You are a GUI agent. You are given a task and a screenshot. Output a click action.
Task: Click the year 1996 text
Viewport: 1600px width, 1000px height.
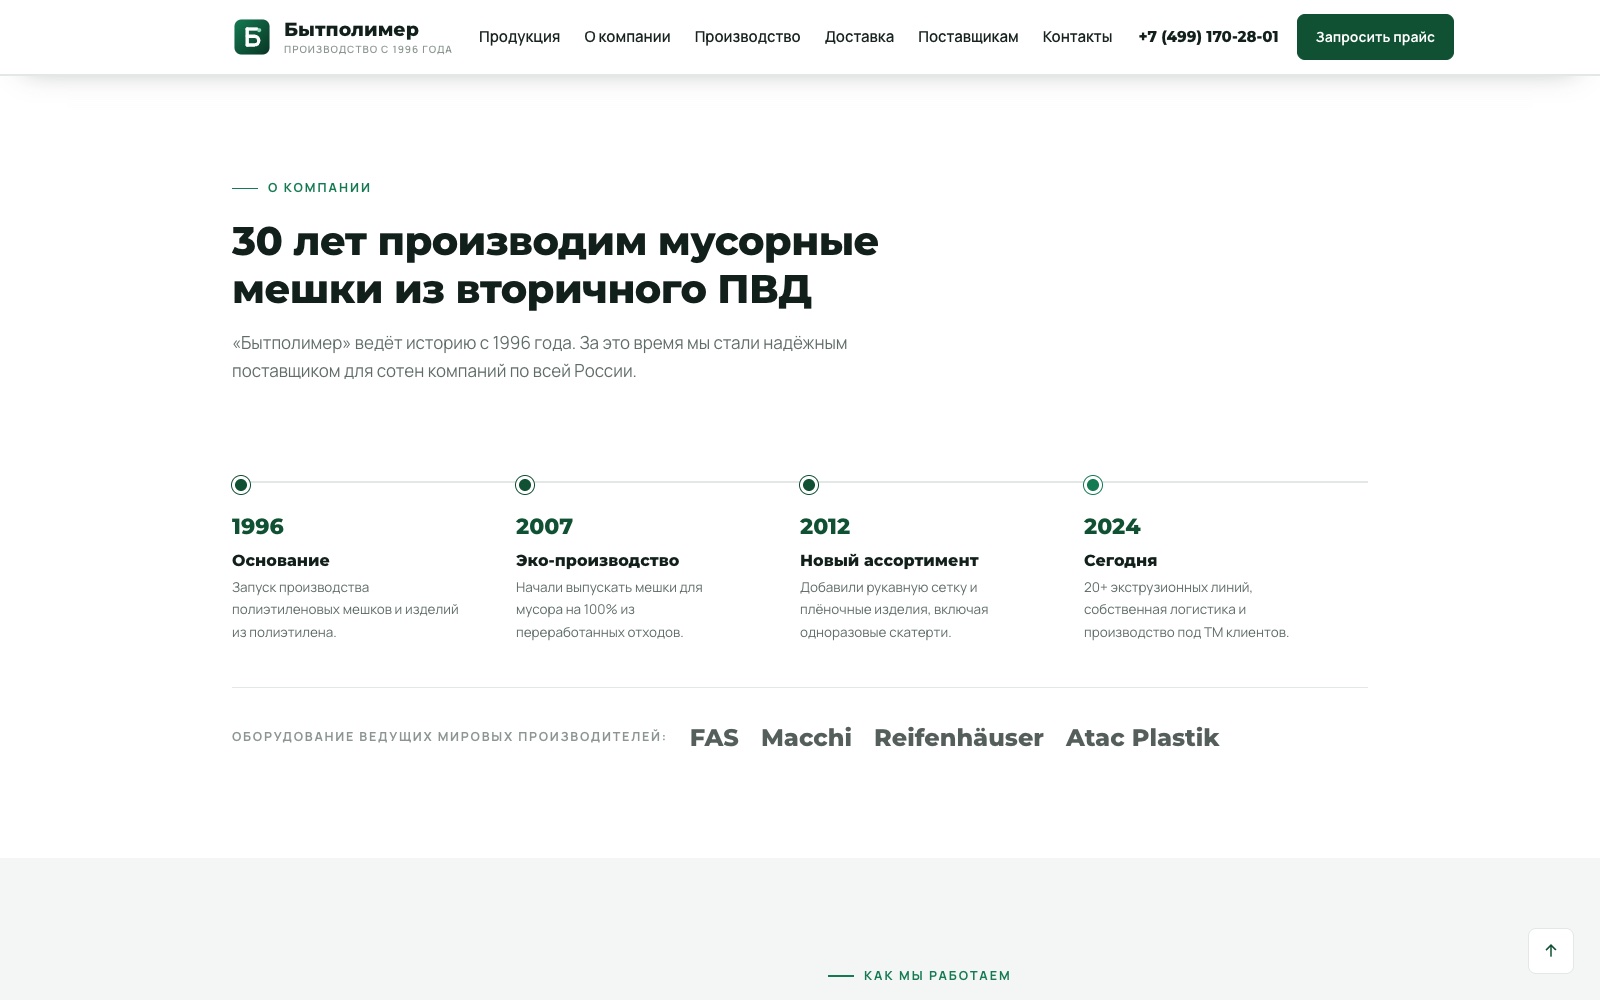point(258,526)
